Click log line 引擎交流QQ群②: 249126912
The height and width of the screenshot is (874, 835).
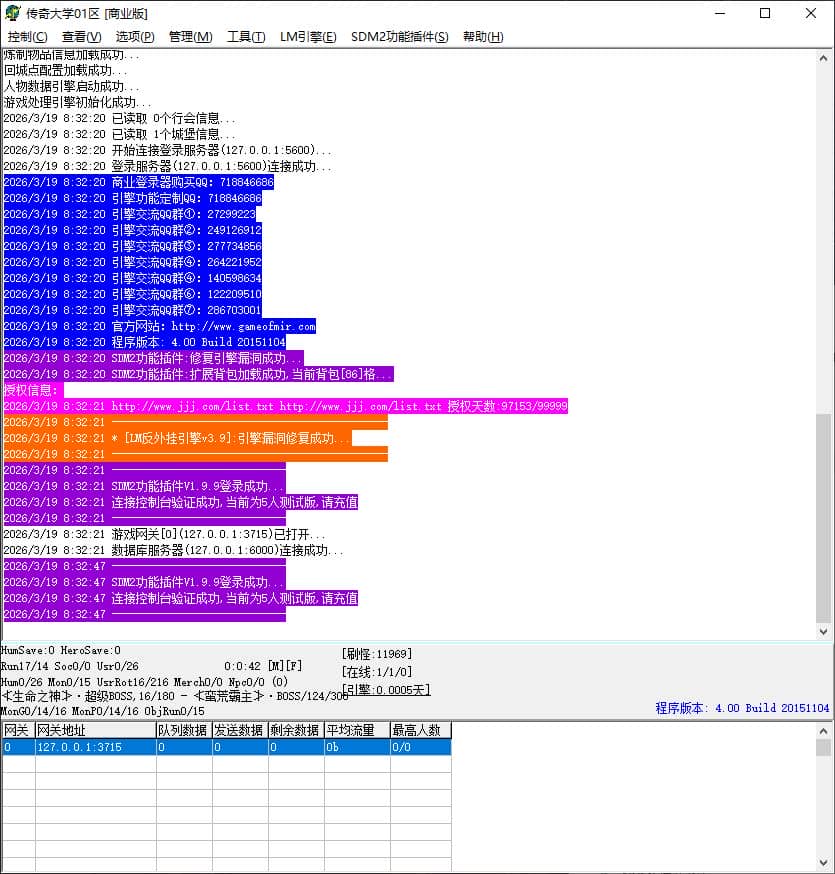132,230
